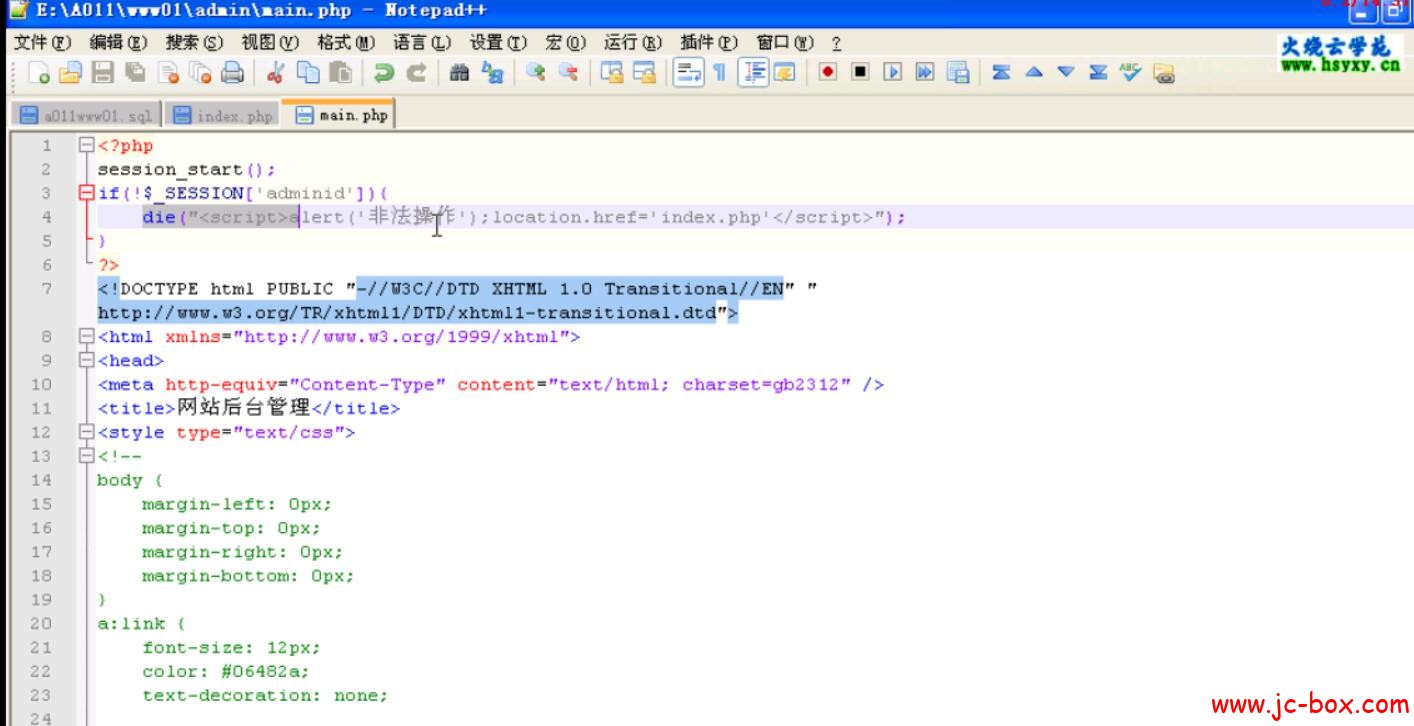Screen dimensions: 1414x726
Task: Place cursor on line 4 die statement
Action: [x=524, y=217]
